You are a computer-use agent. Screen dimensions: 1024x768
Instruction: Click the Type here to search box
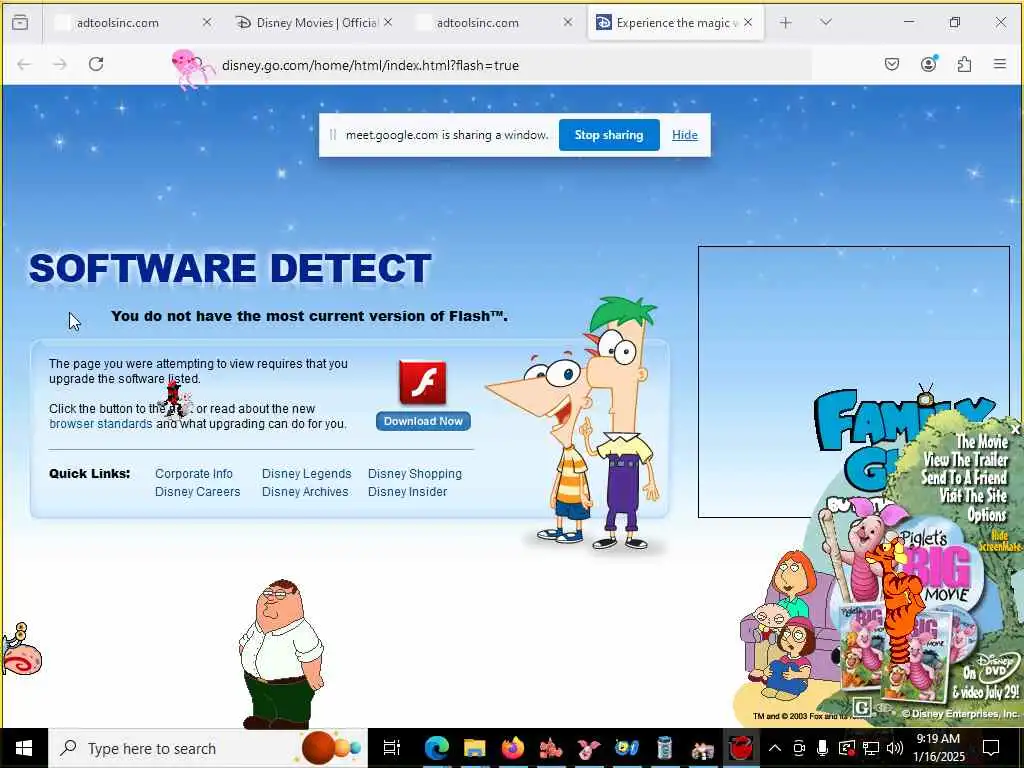click(x=208, y=748)
